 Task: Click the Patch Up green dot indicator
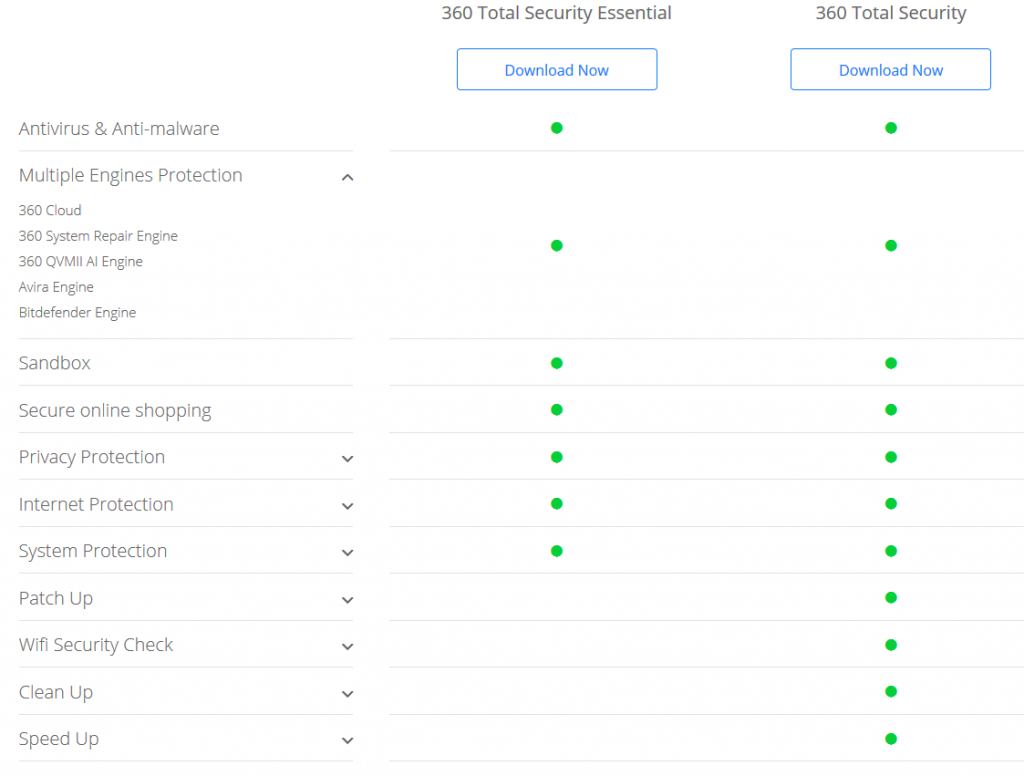(x=890, y=598)
